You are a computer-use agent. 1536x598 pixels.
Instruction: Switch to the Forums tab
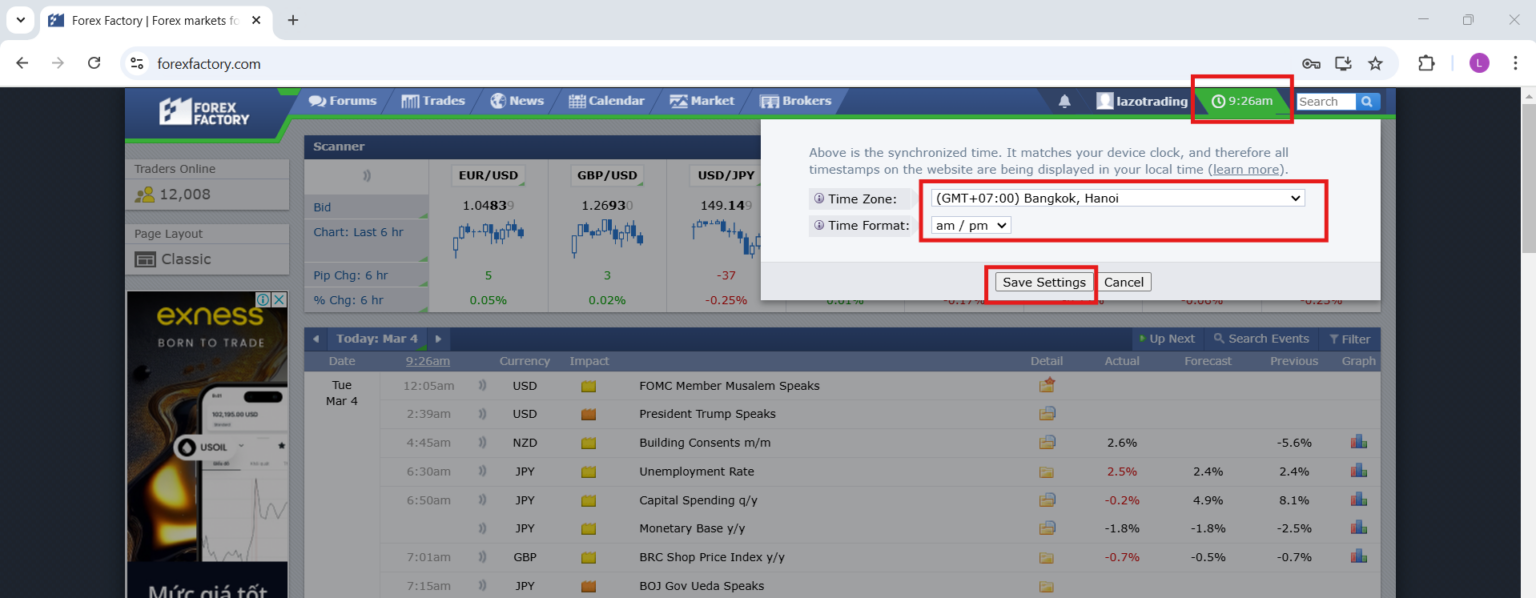pyautogui.click(x=343, y=100)
